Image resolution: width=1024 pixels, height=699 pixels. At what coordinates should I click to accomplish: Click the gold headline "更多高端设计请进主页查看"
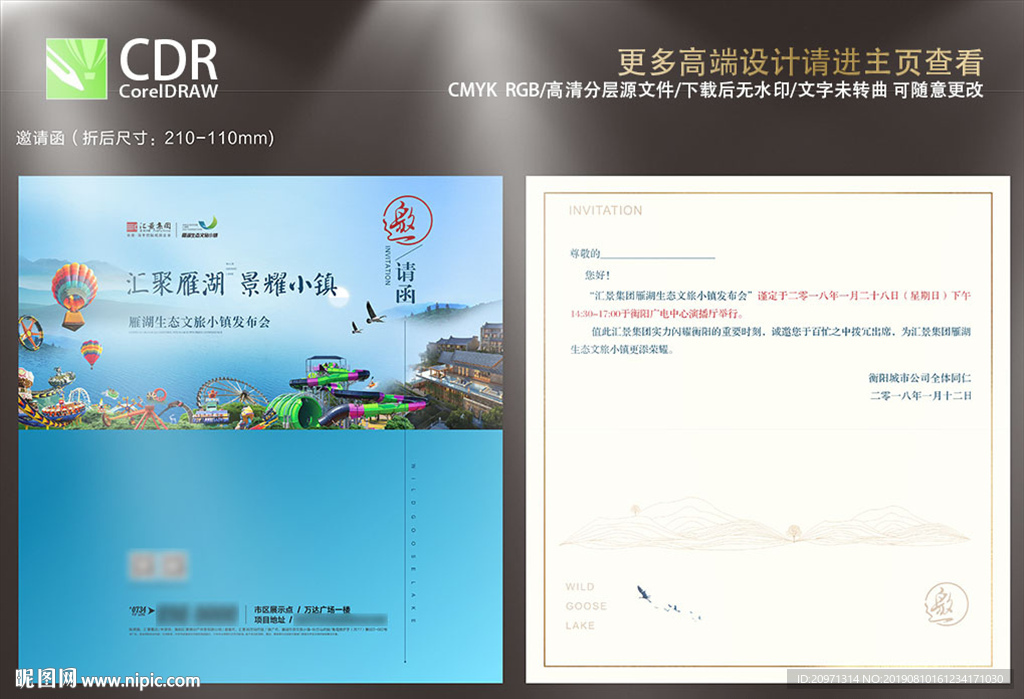[801, 63]
